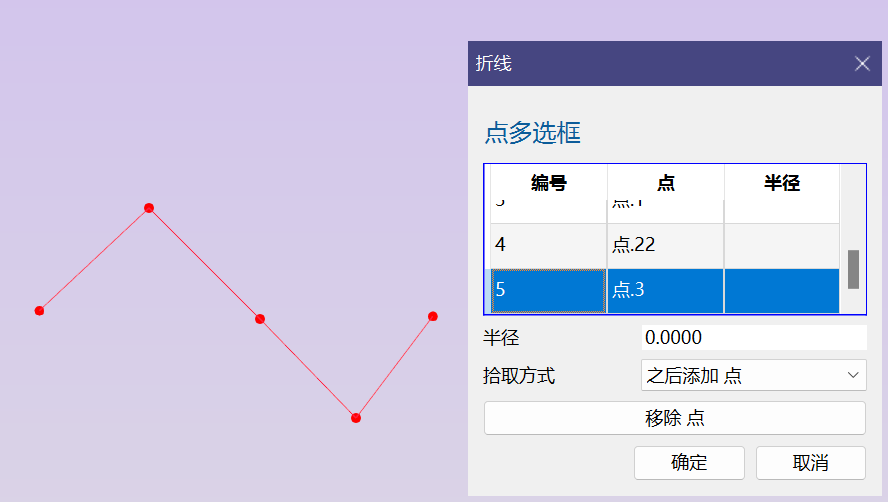Image resolution: width=888 pixels, height=502 pixels.
Task: Click the dropdown arrow beside 之后添加 点
Action: [x=853, y=376]
